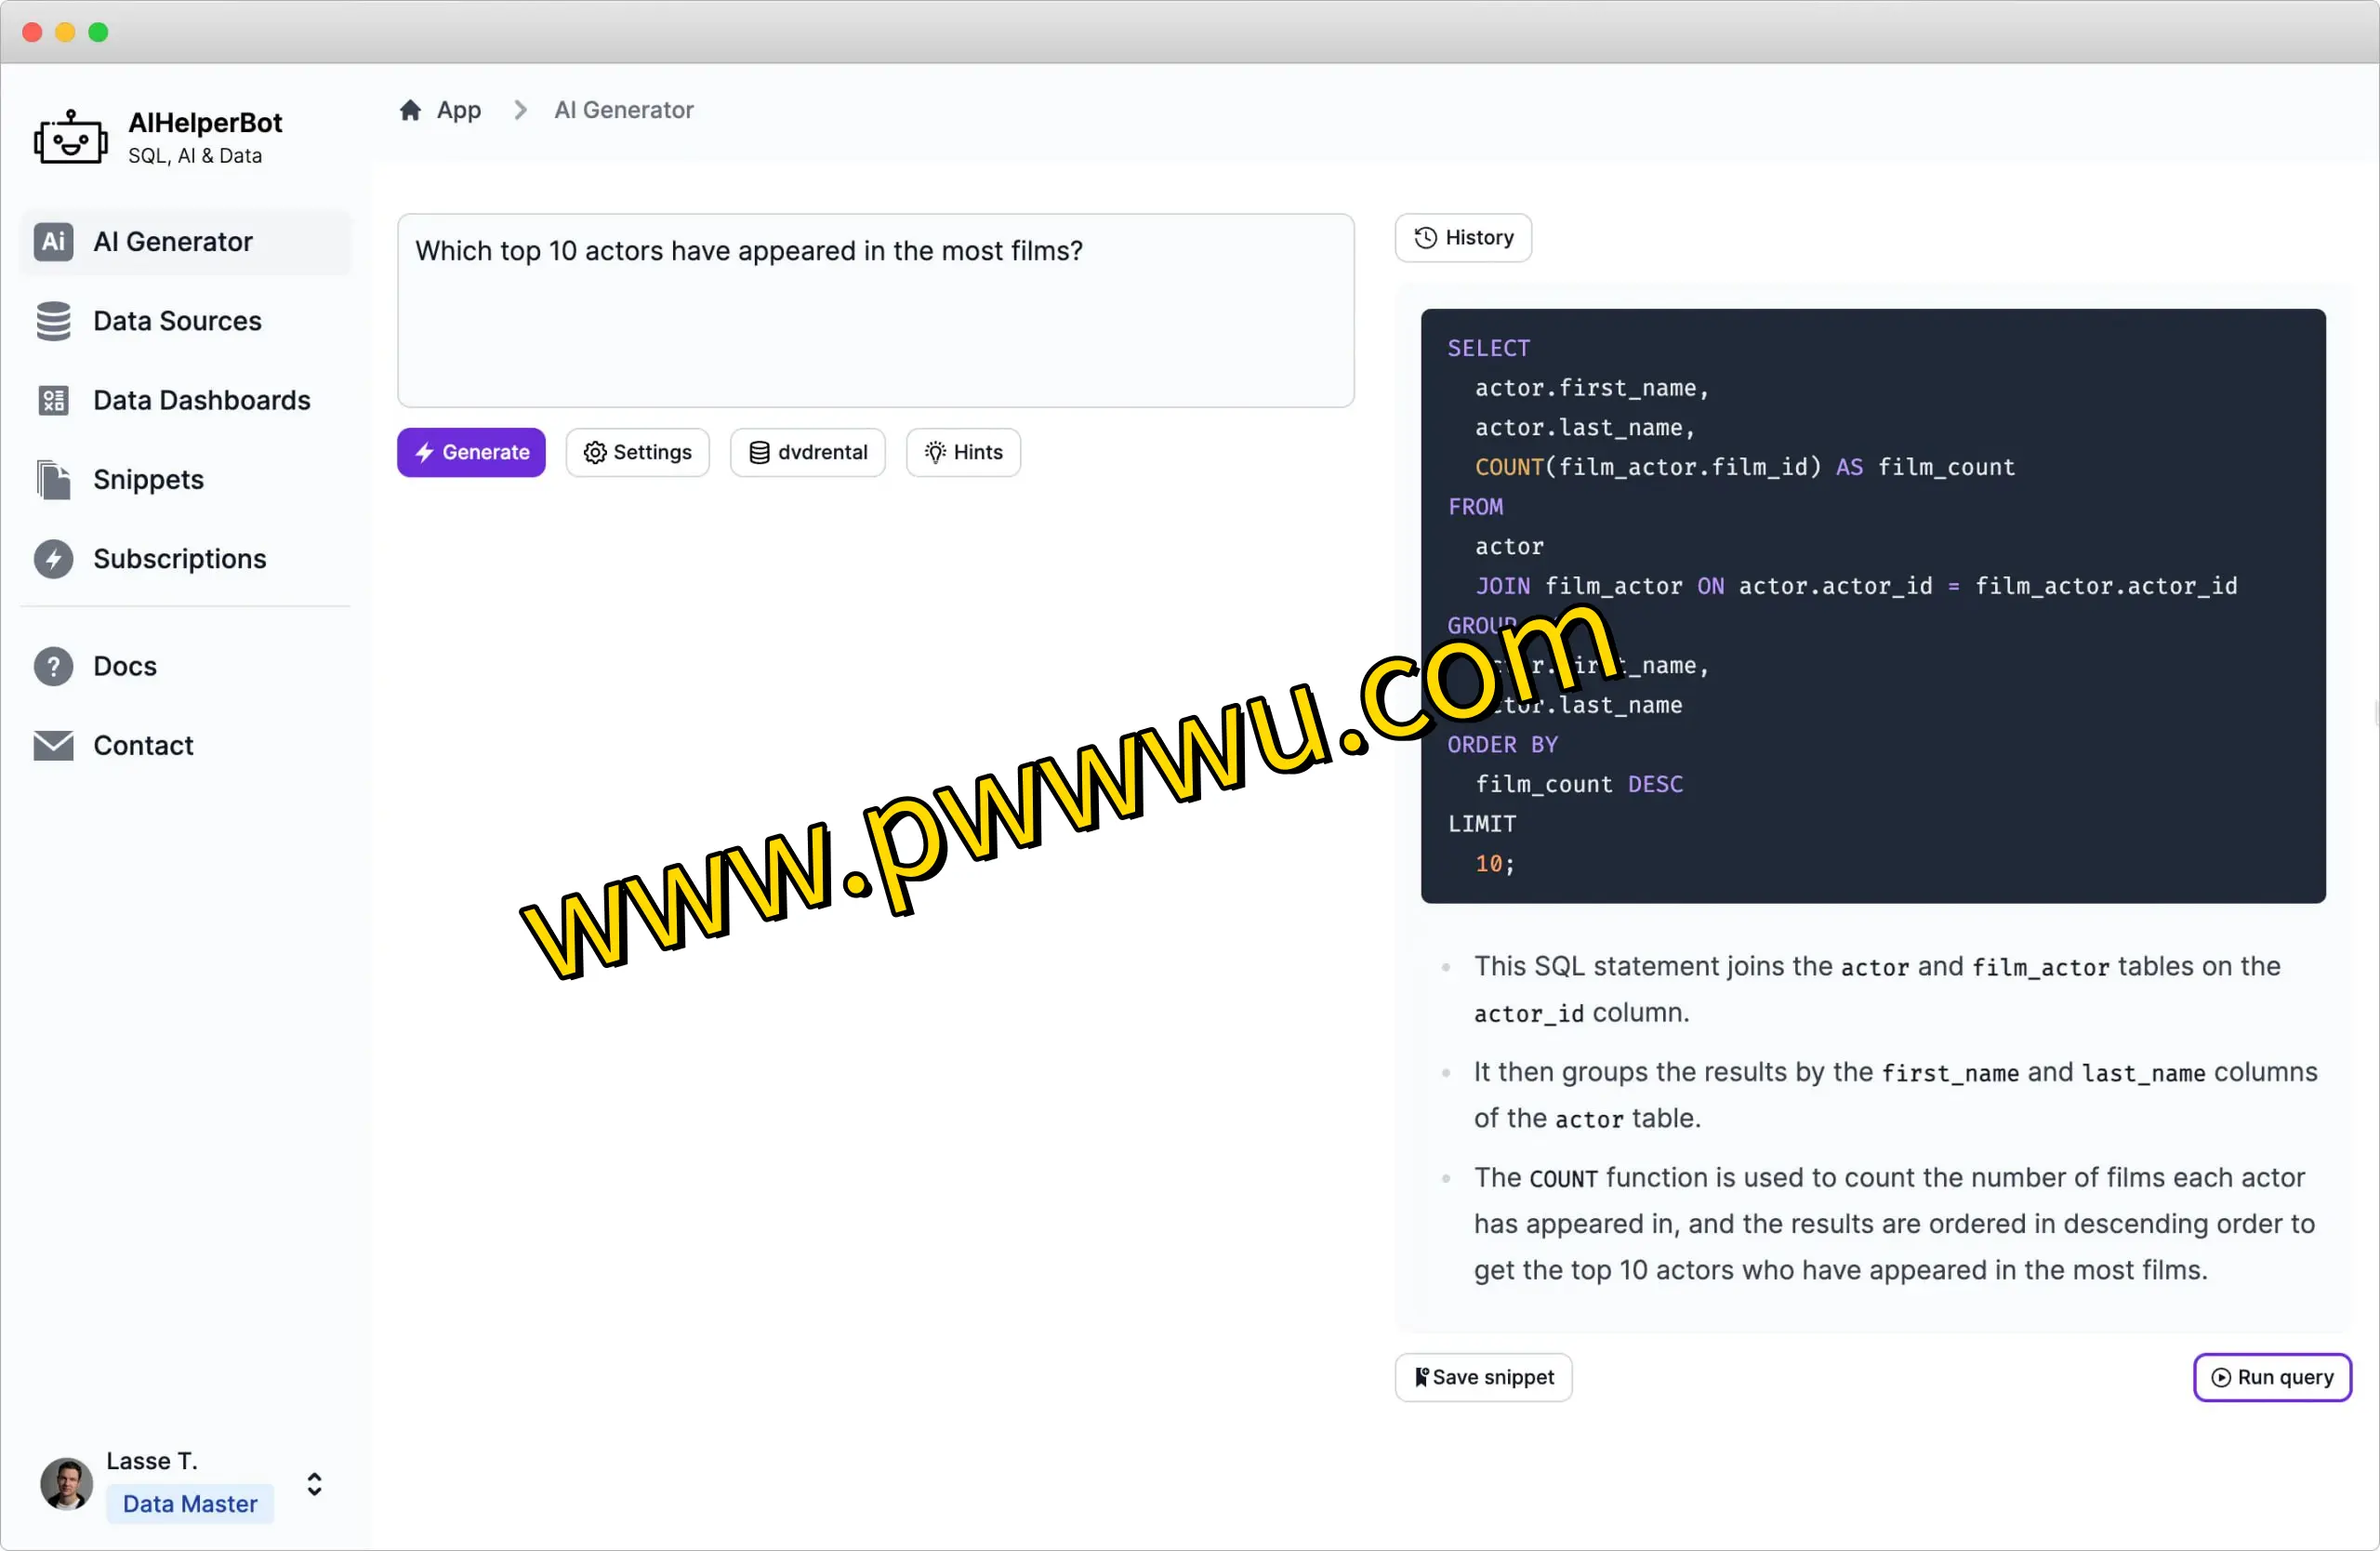This screenshot has width=2380, height=1551.
Task: Expand the user account switcher arrows
Action: click(x=315, y=1483)
